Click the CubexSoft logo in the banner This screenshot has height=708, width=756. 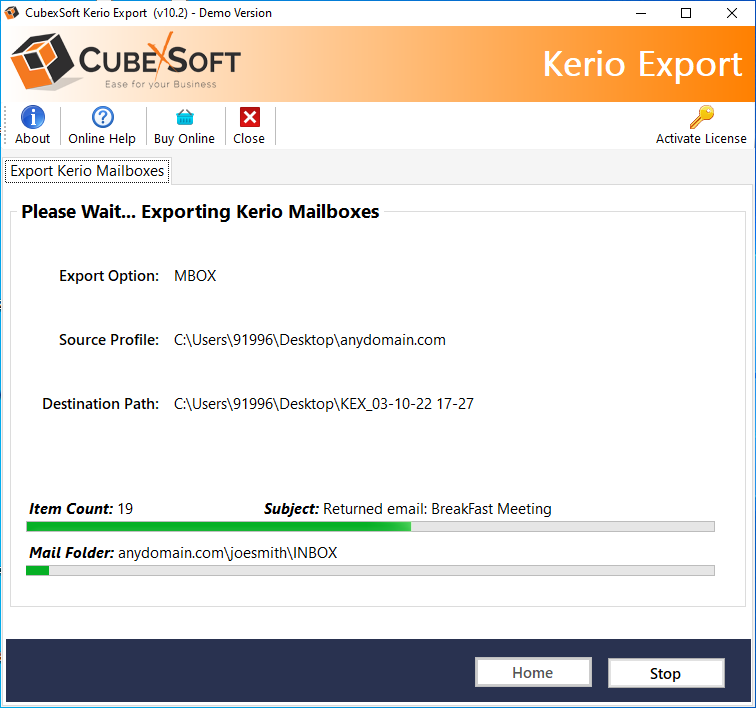[125, 62]
